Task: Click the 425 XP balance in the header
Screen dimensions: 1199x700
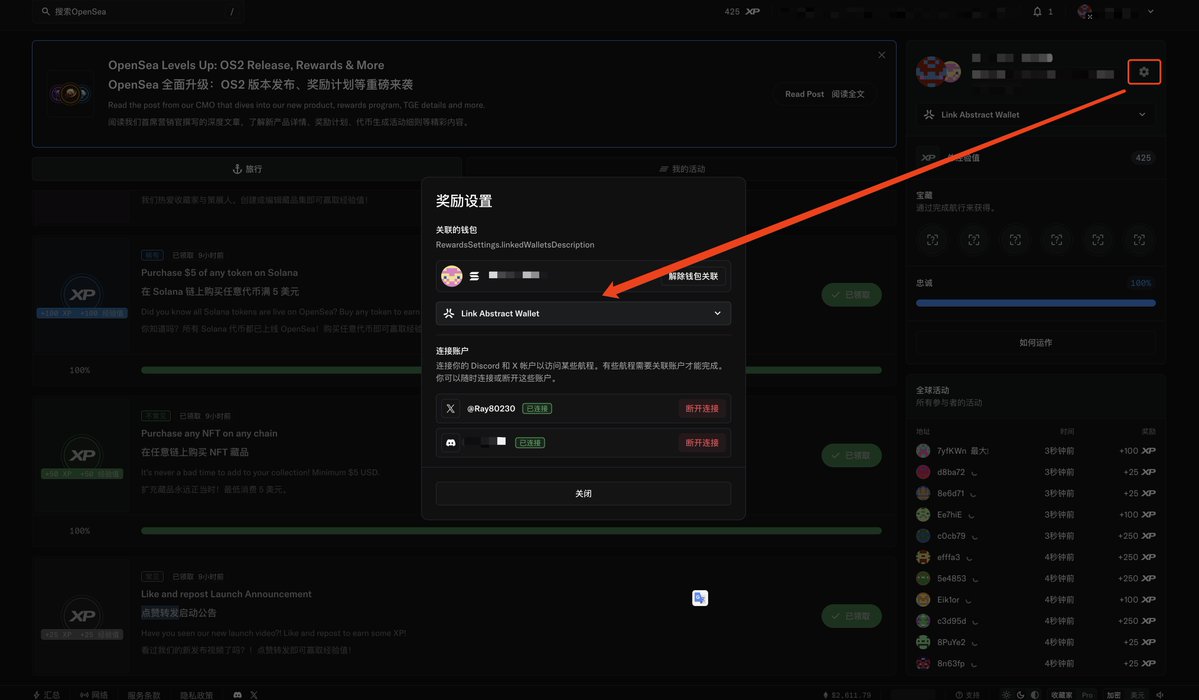Action: click(742, 11)
